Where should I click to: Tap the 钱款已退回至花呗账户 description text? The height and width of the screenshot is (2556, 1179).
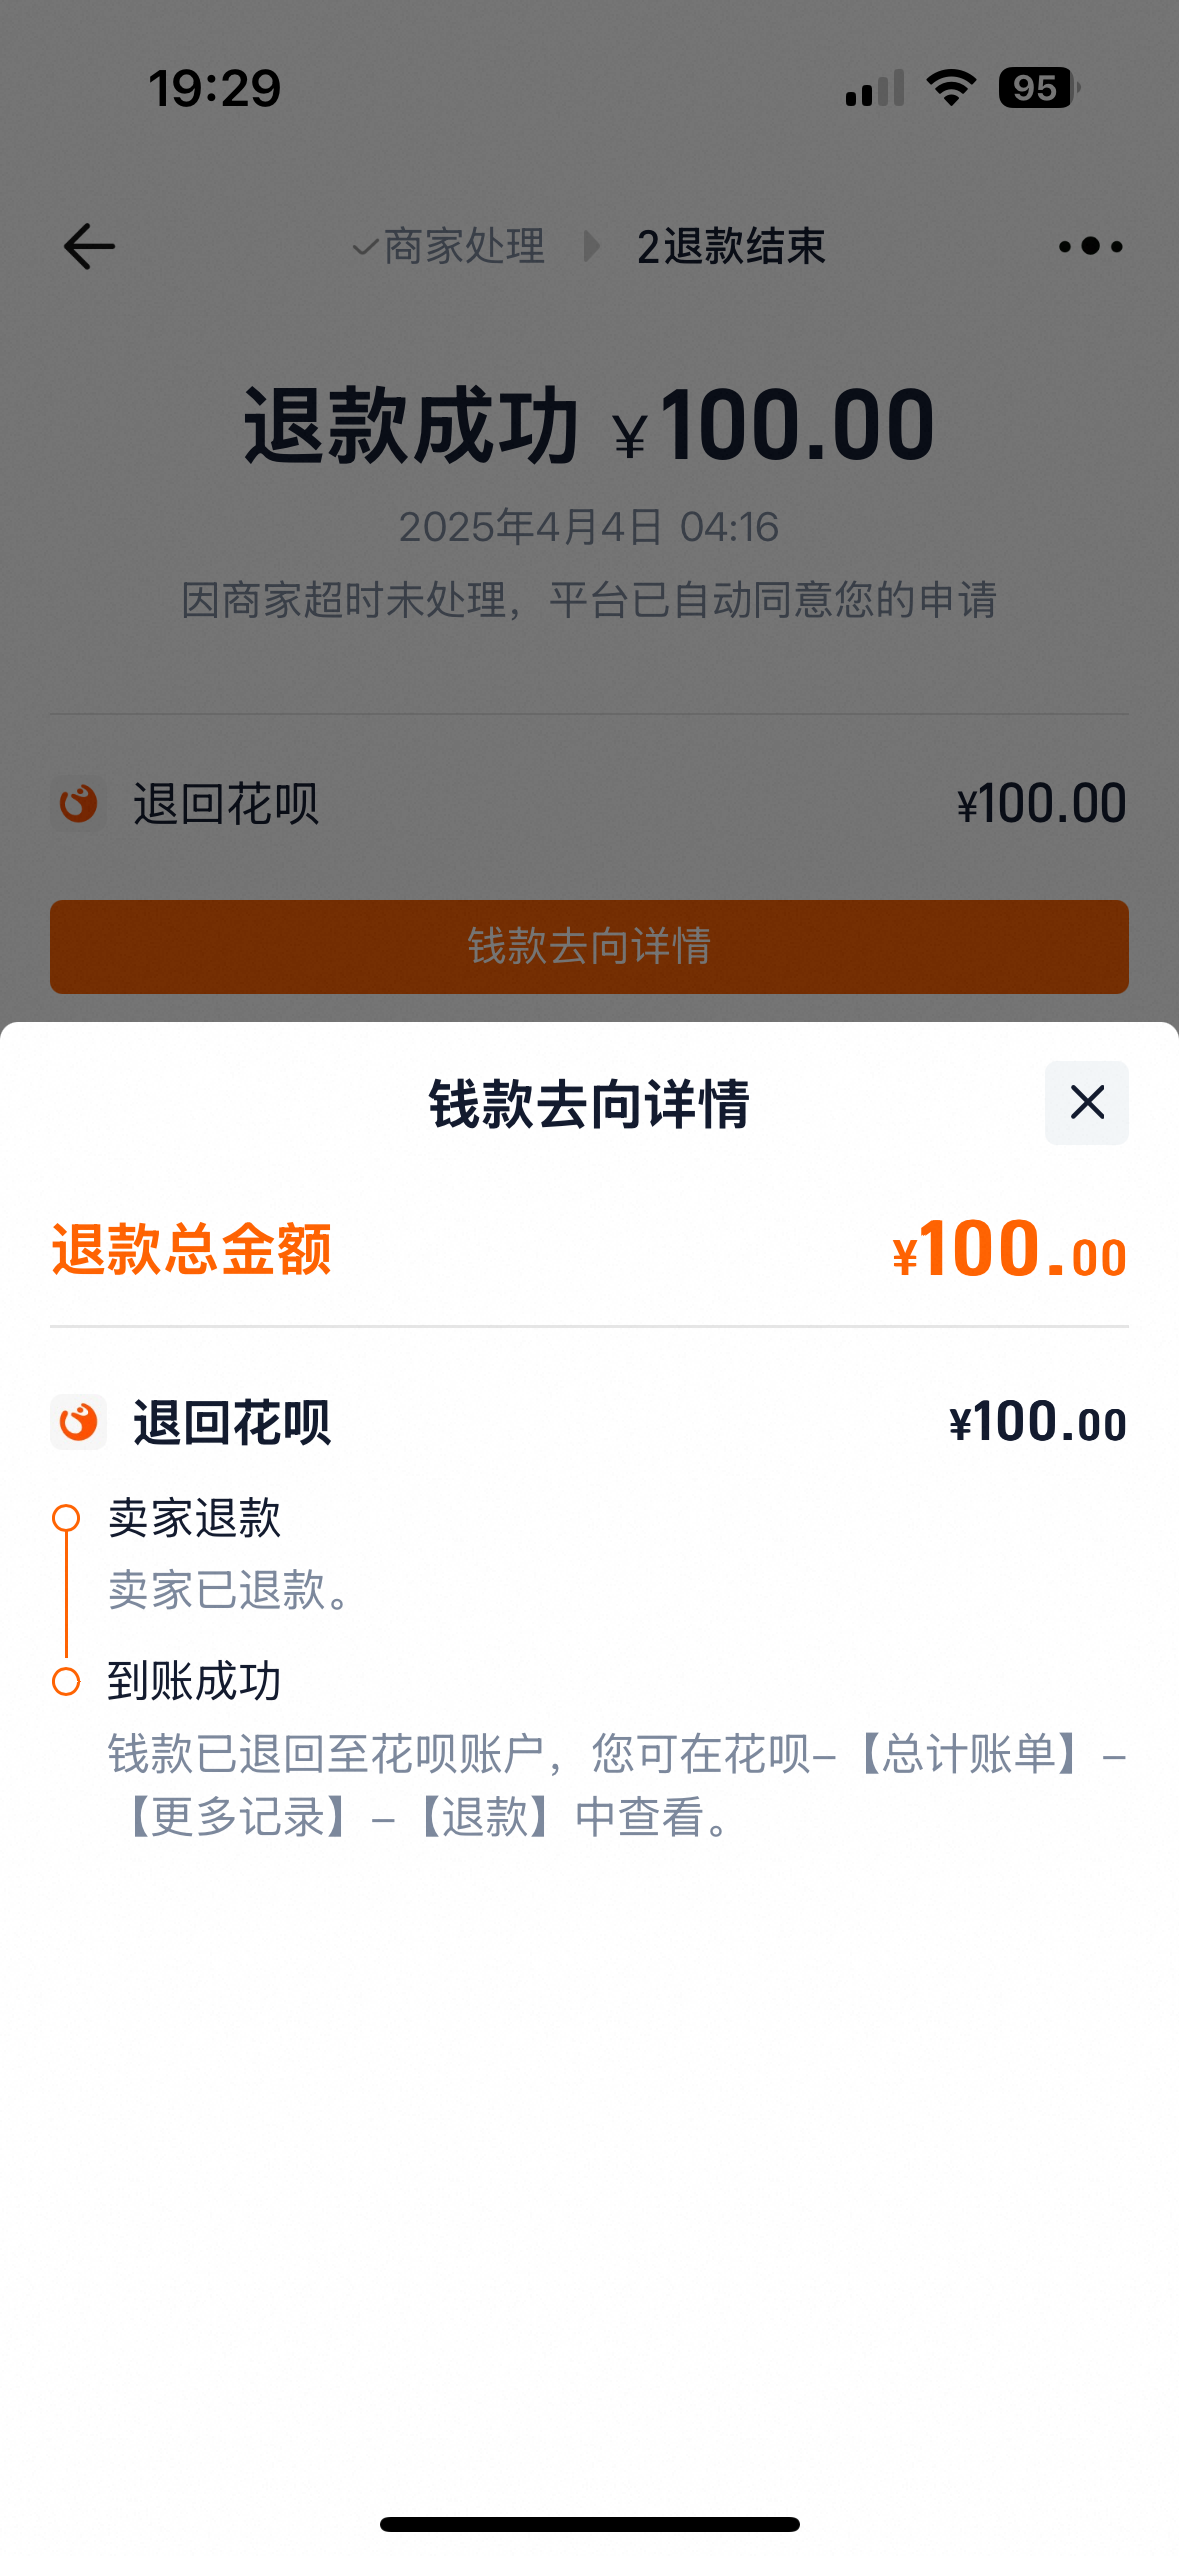616,1785
